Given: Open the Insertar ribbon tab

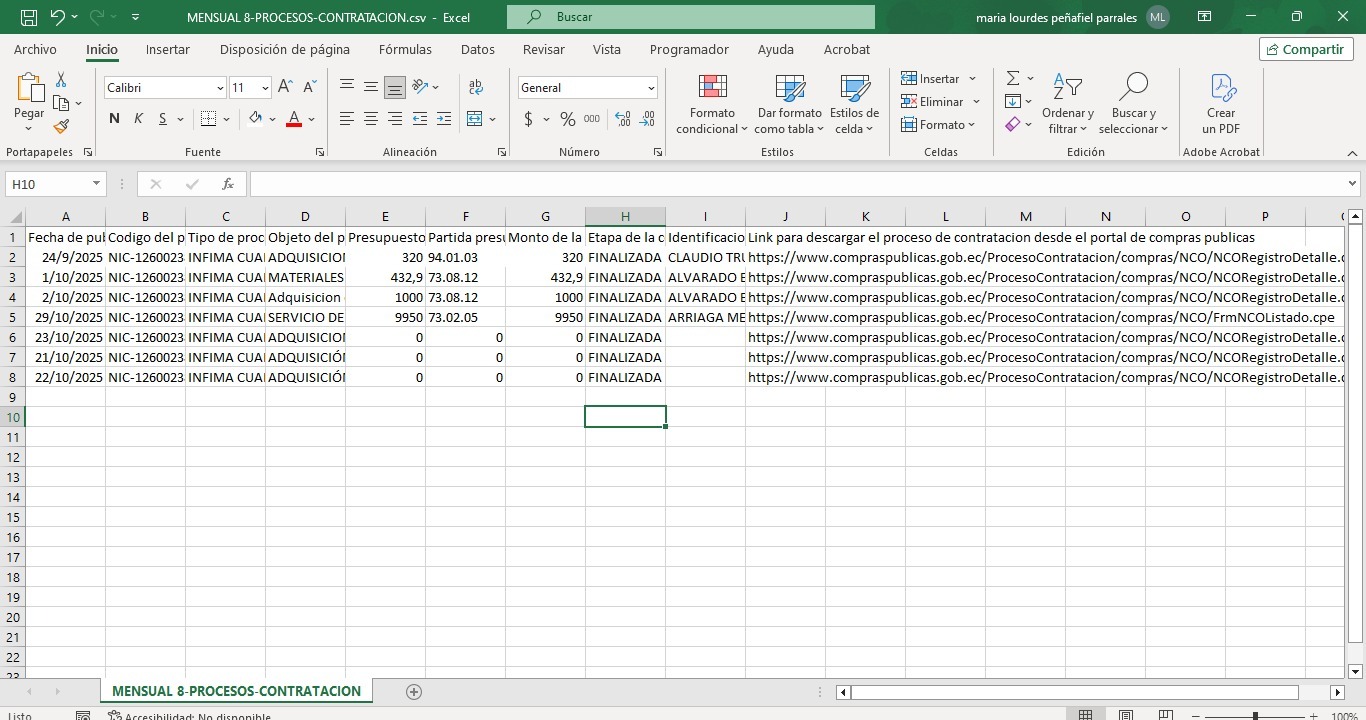Looking at the screenshot, I should pyautogui.click(x=167, y=49).
